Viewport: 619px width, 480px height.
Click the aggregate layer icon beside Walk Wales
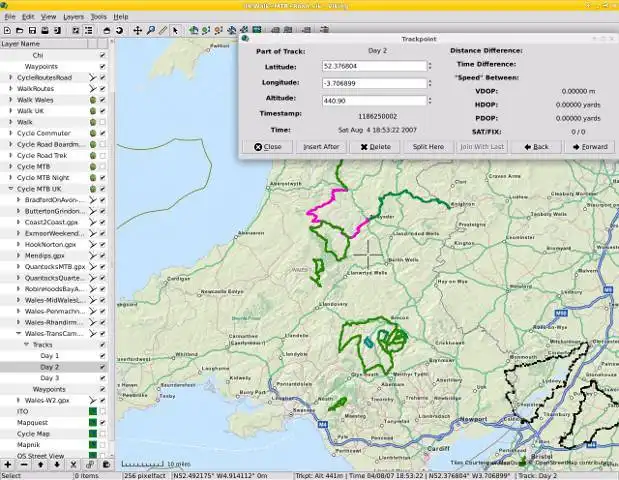click(x=93, y=100)
